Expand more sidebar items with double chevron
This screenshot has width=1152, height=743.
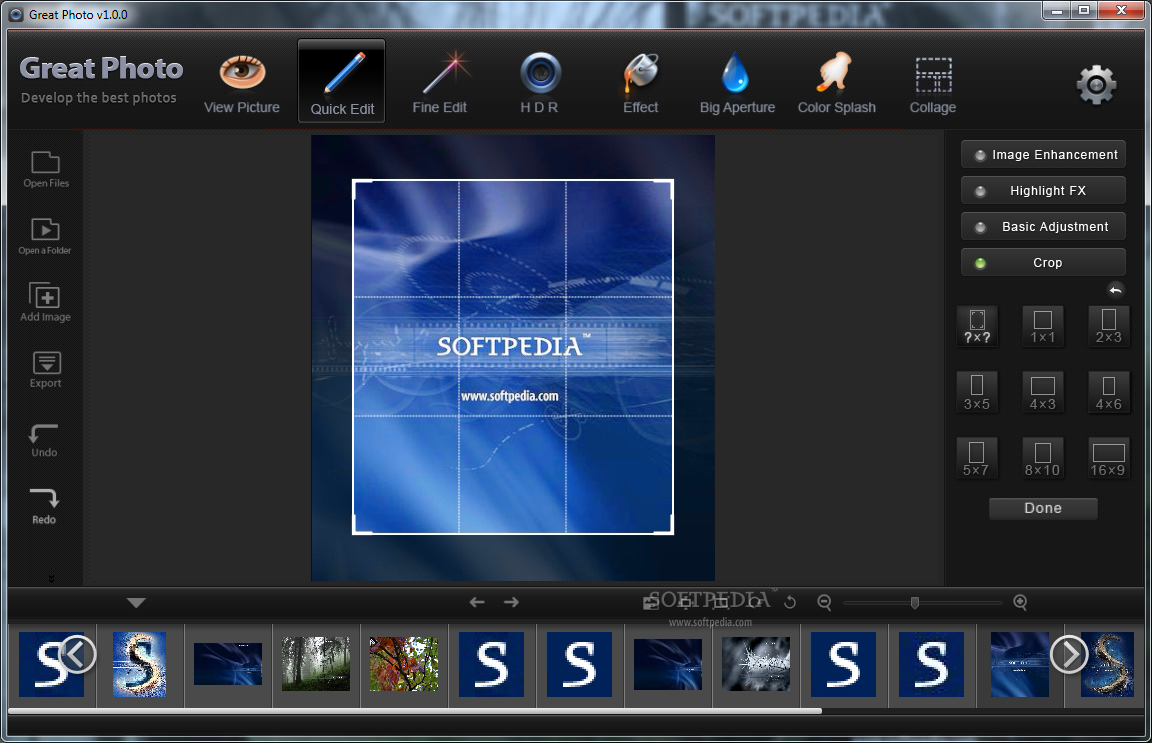(51, 578)
